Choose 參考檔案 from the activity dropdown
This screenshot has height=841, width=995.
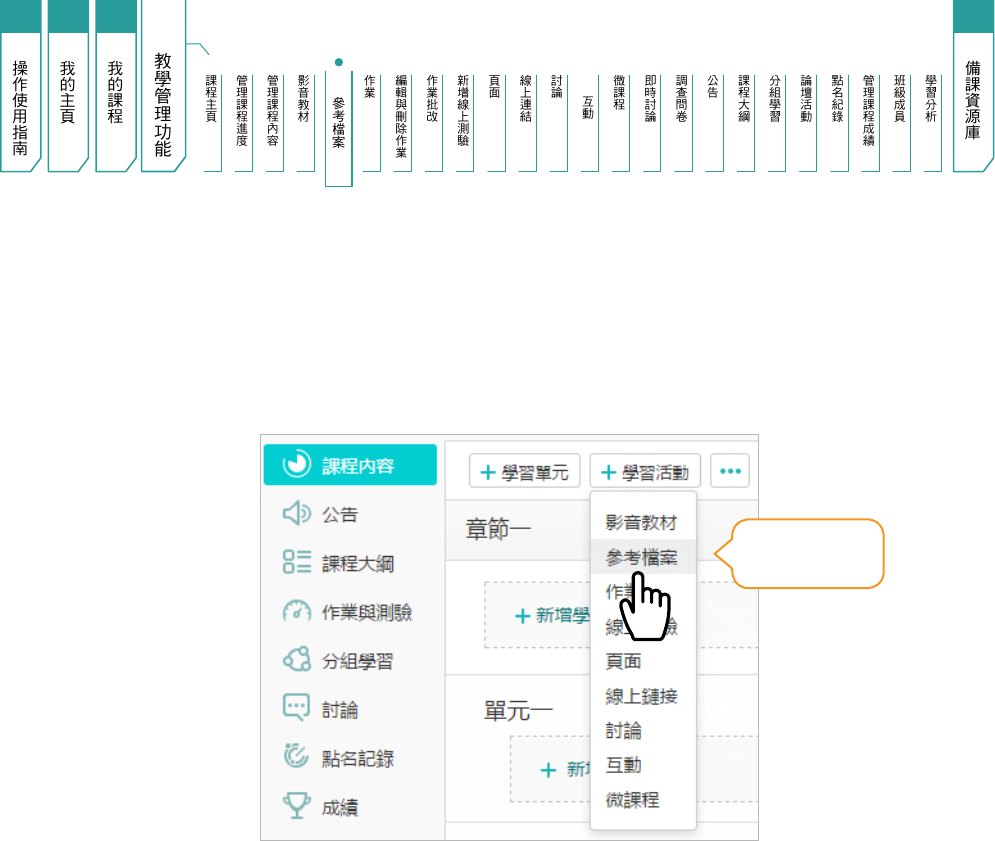pyautogui.click(x=643, y=557)
